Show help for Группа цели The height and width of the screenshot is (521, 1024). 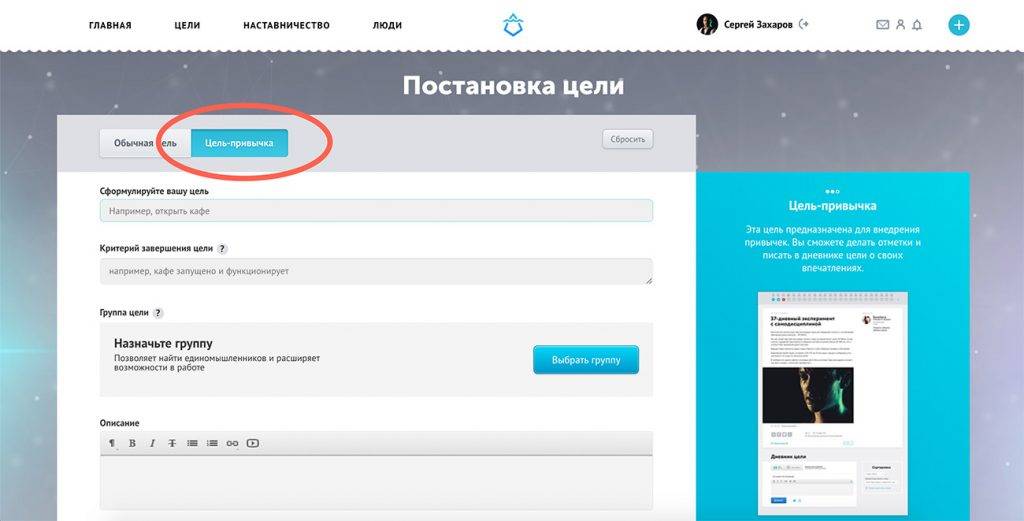pos(158,313)
